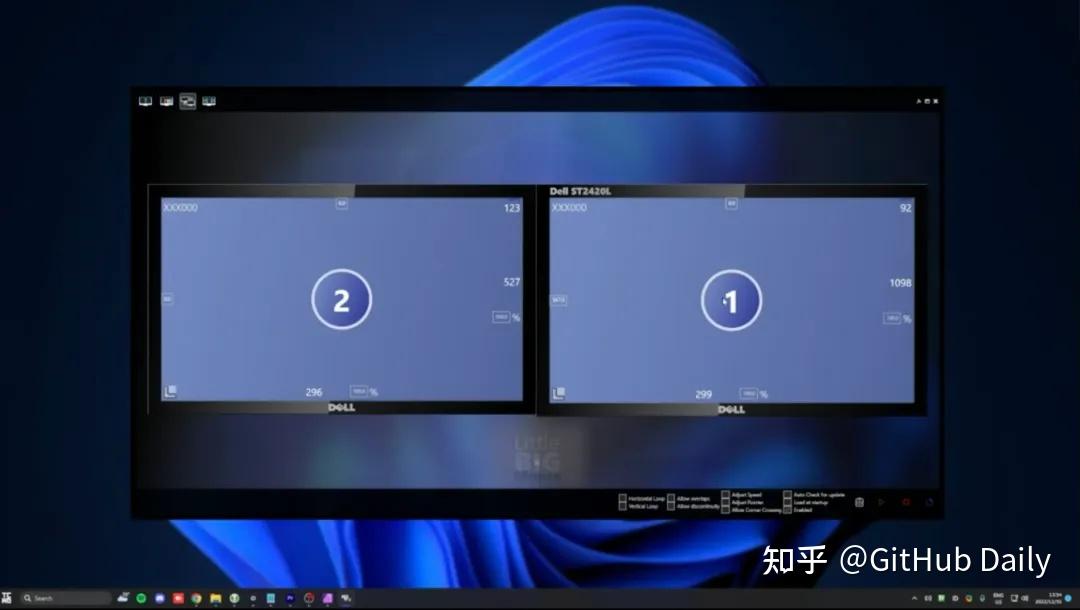
Task: Toggle the Vertical Loop checkbox
Action: pos(623,506)
